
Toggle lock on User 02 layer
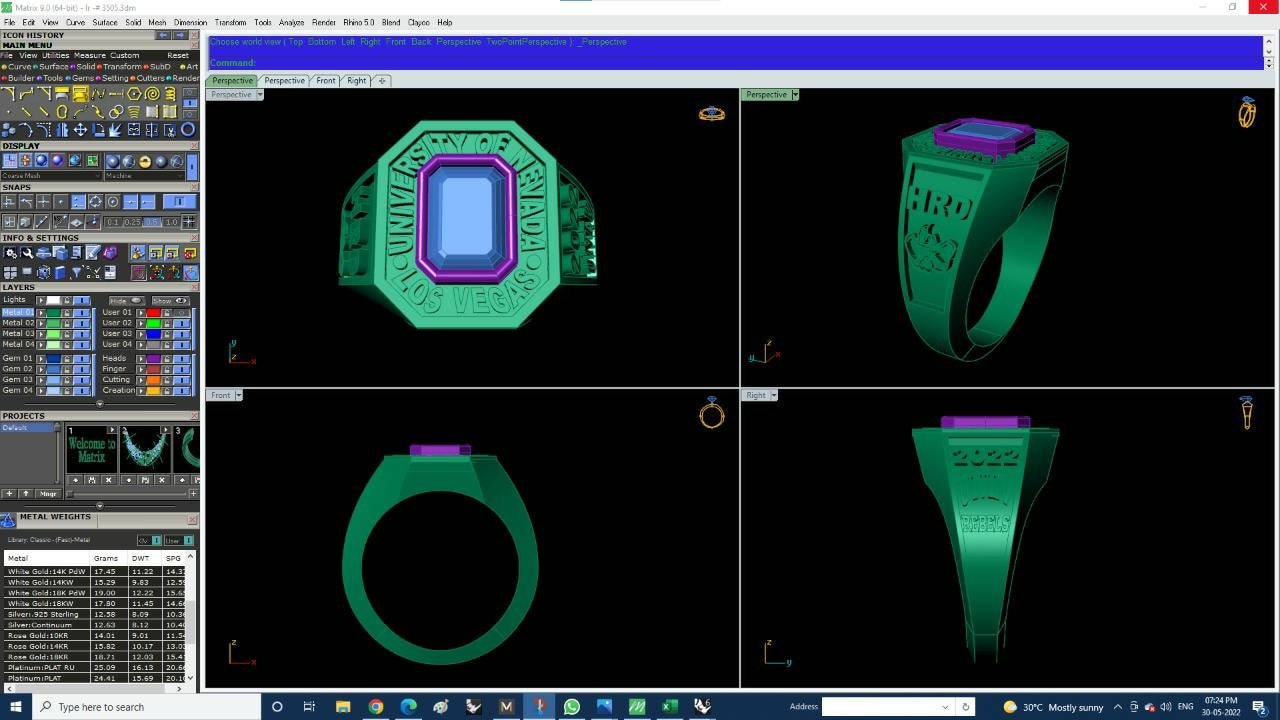pyautogui.click(x=167, y=323)
